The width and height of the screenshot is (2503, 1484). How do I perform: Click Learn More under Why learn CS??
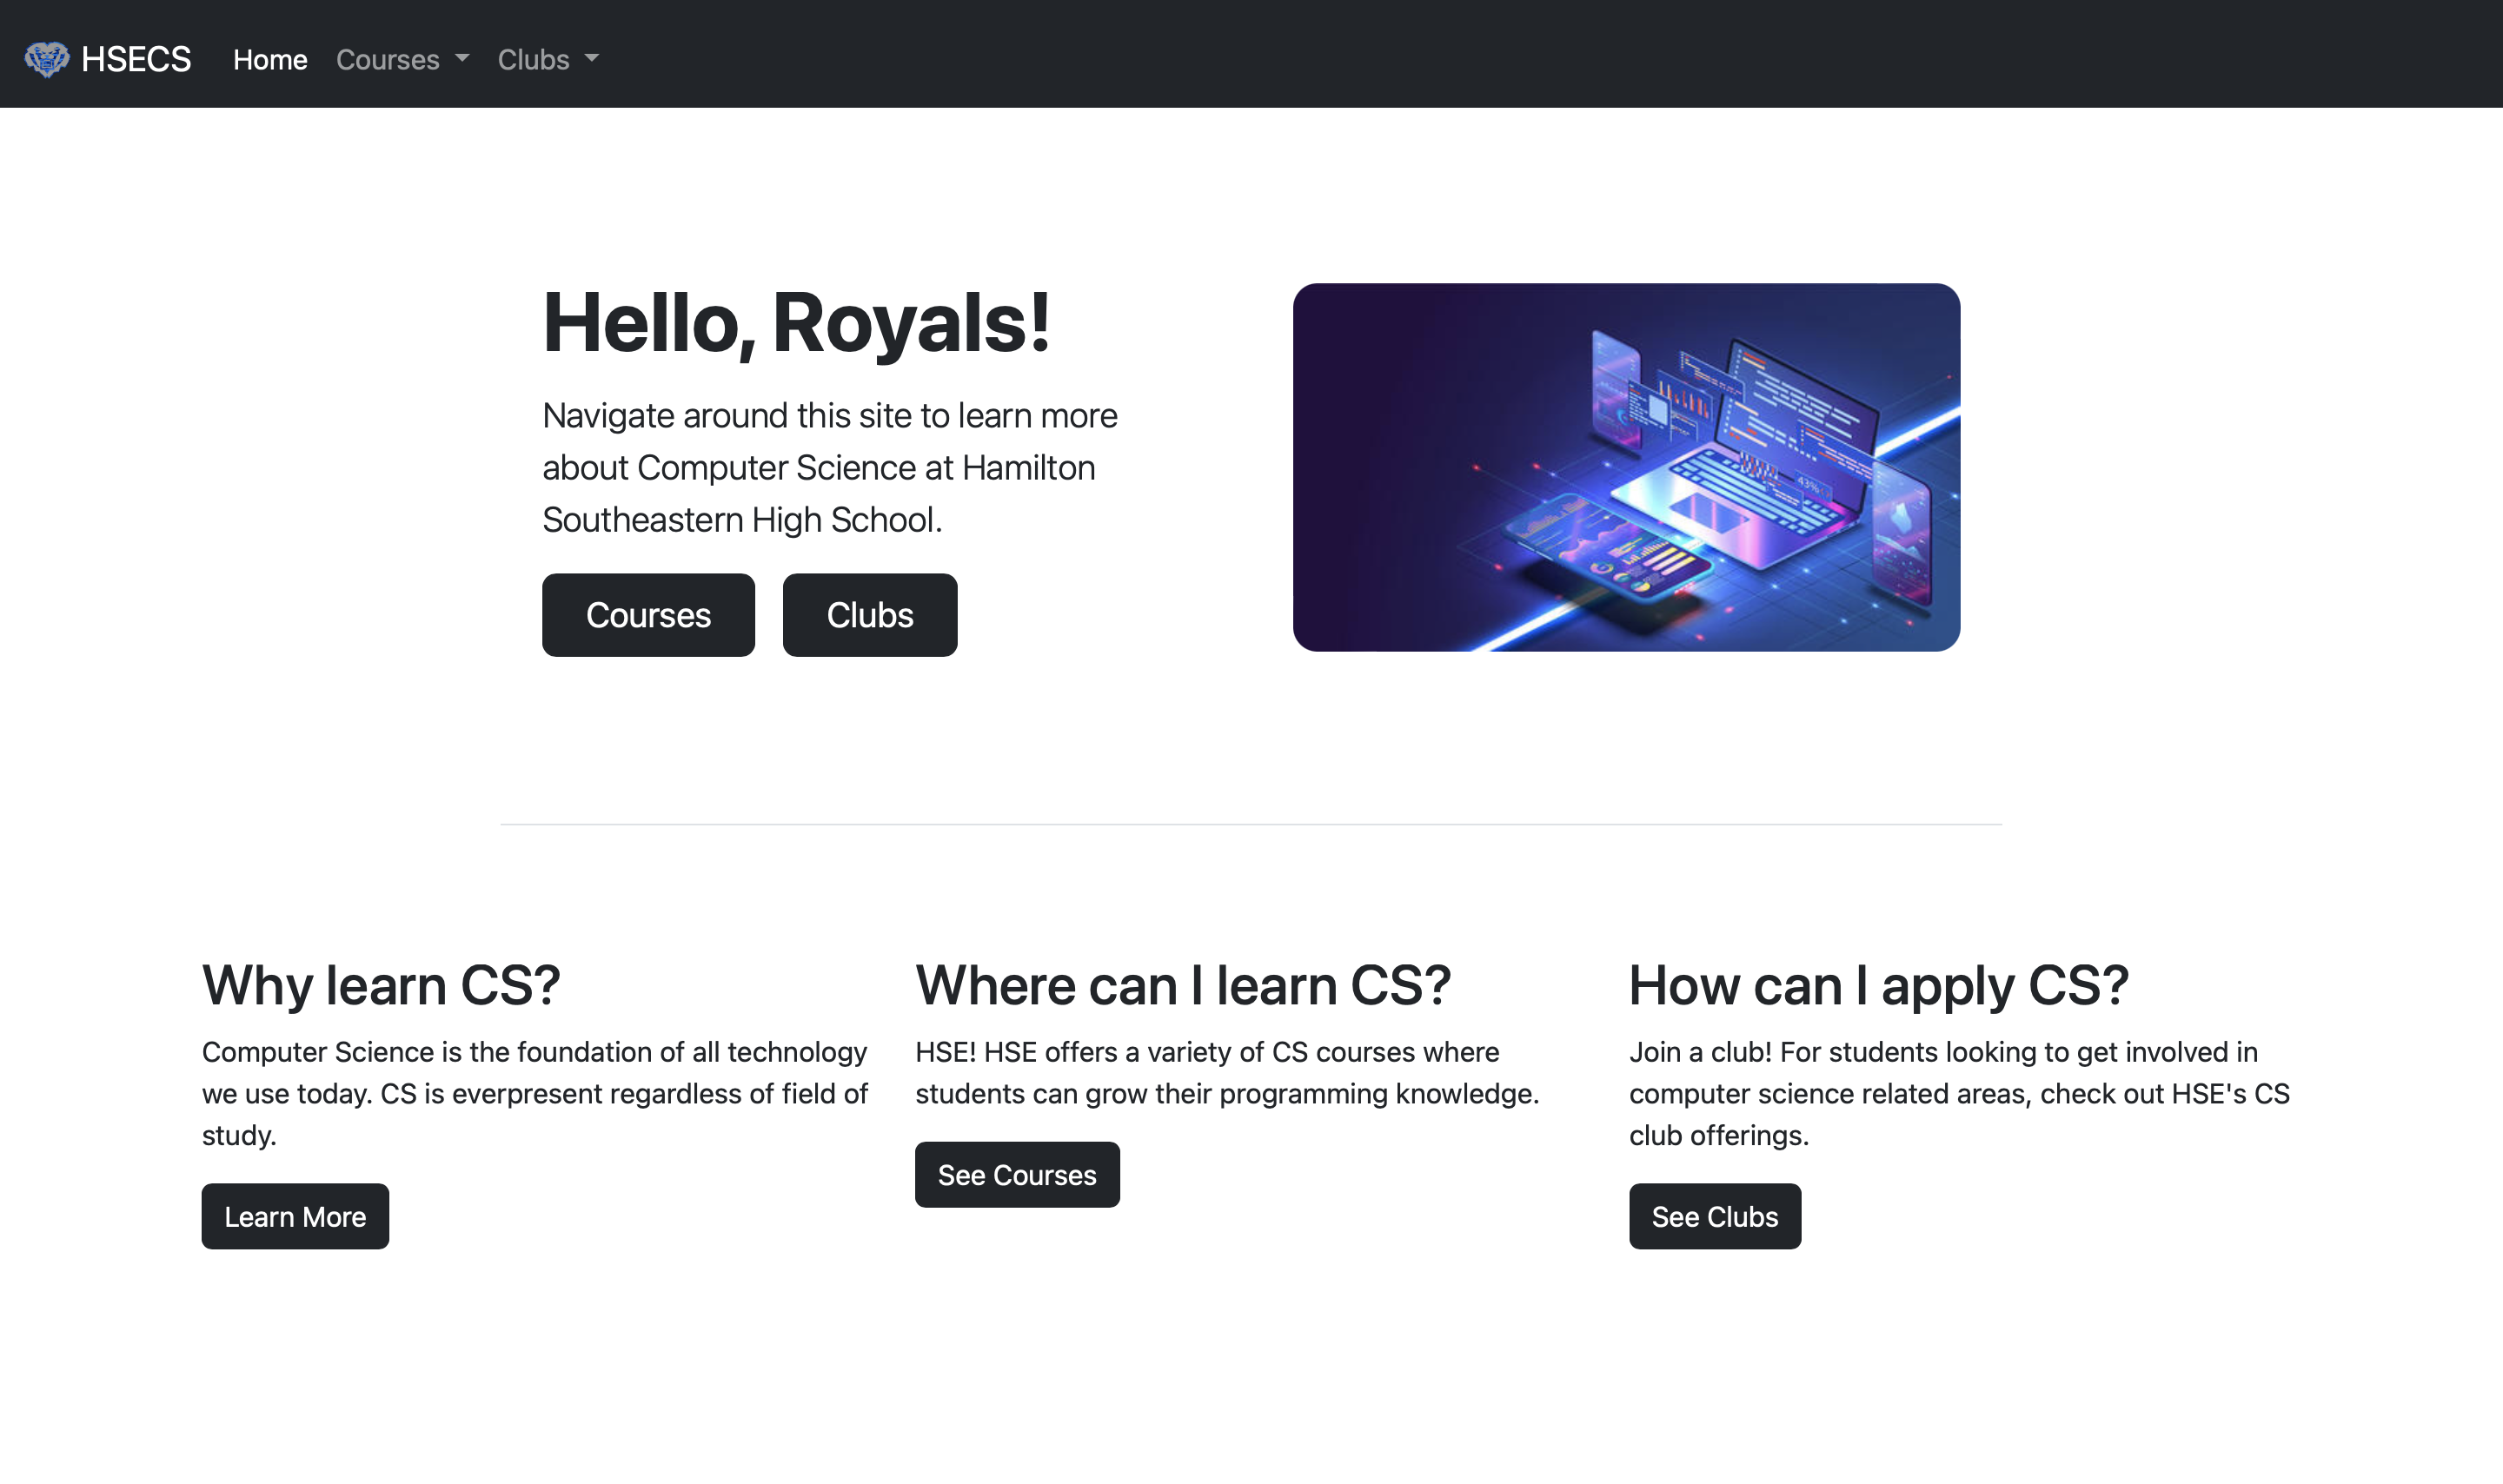click(x=295, y=1216)
